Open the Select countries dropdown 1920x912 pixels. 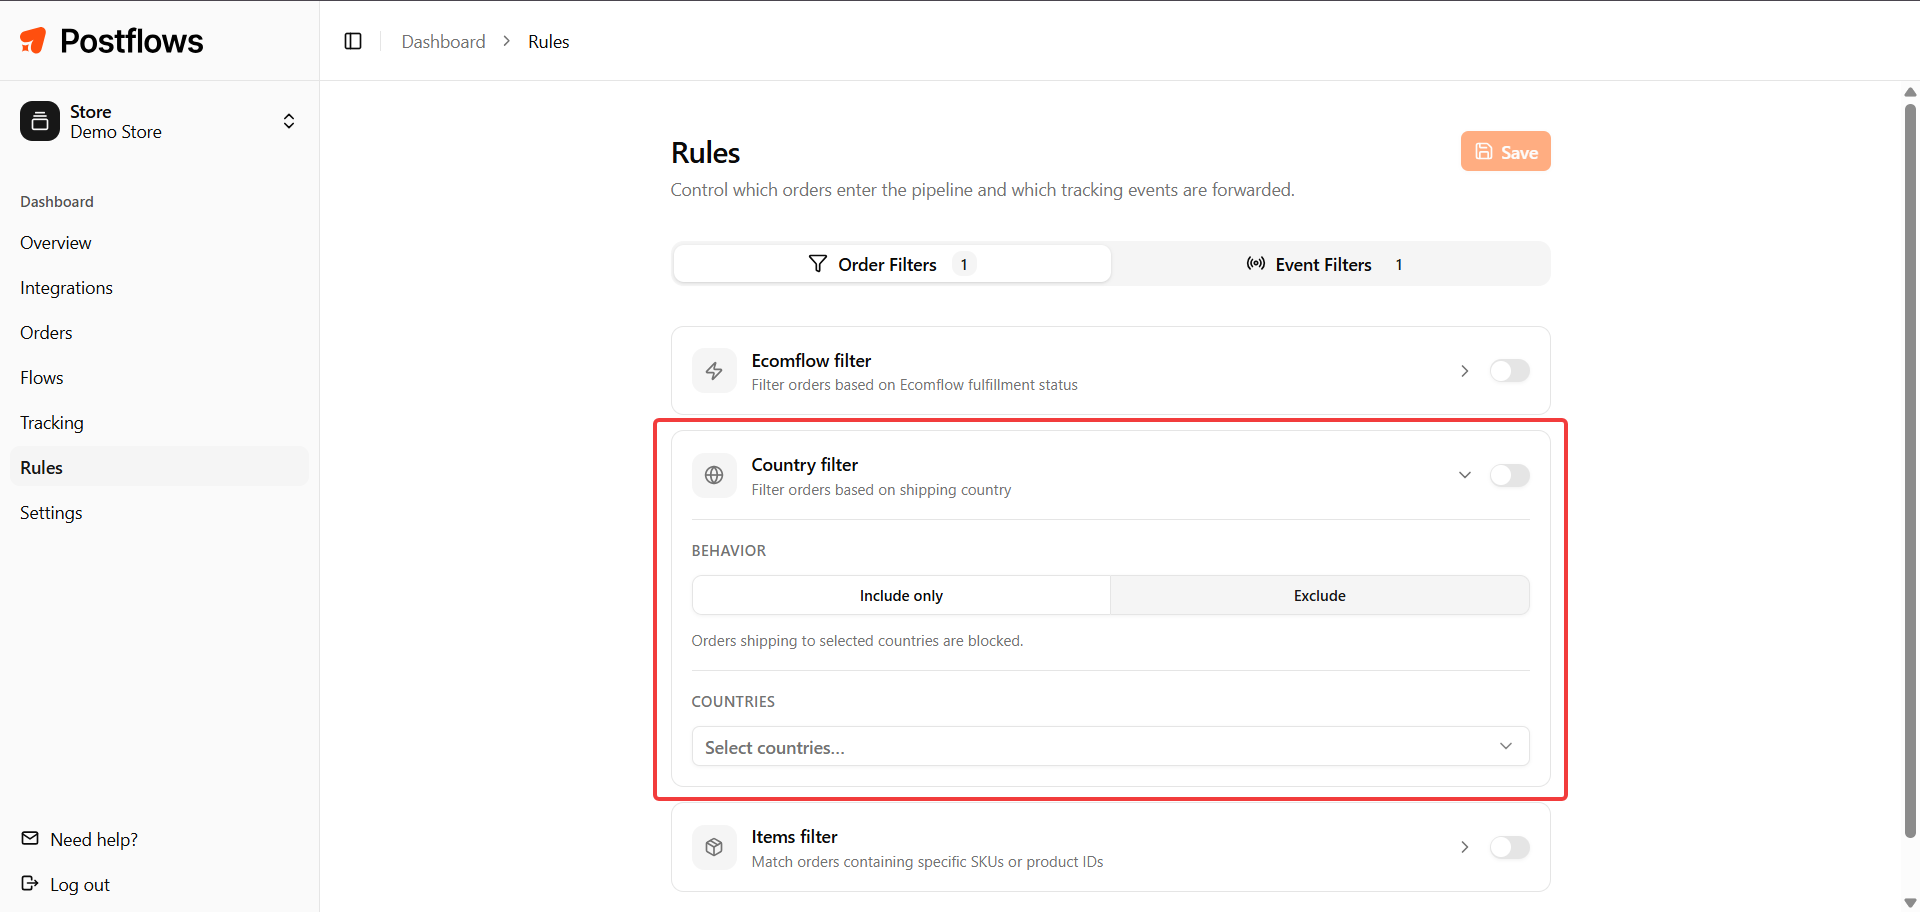[x=1110, y=746]
